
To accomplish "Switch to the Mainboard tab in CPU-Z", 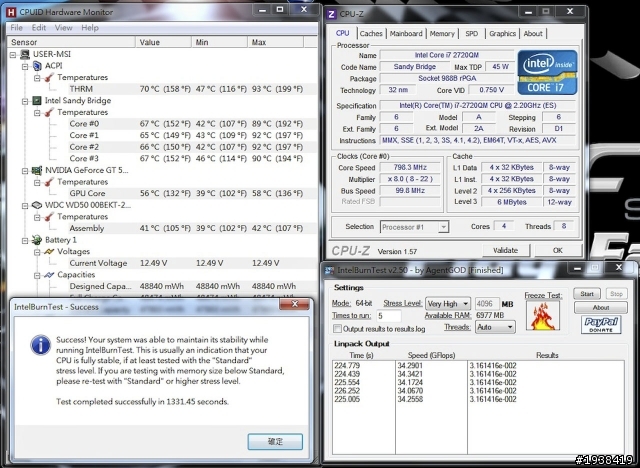I will coord(406,33).
